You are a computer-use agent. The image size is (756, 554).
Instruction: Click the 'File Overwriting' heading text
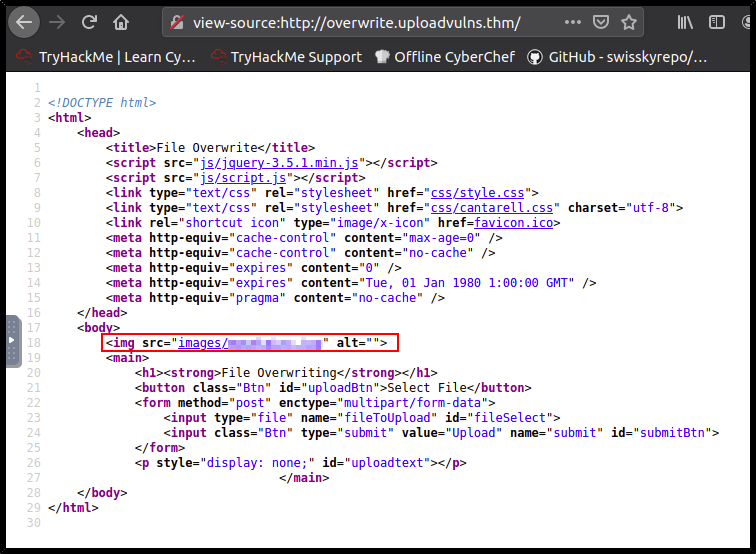tap(279, 373)
